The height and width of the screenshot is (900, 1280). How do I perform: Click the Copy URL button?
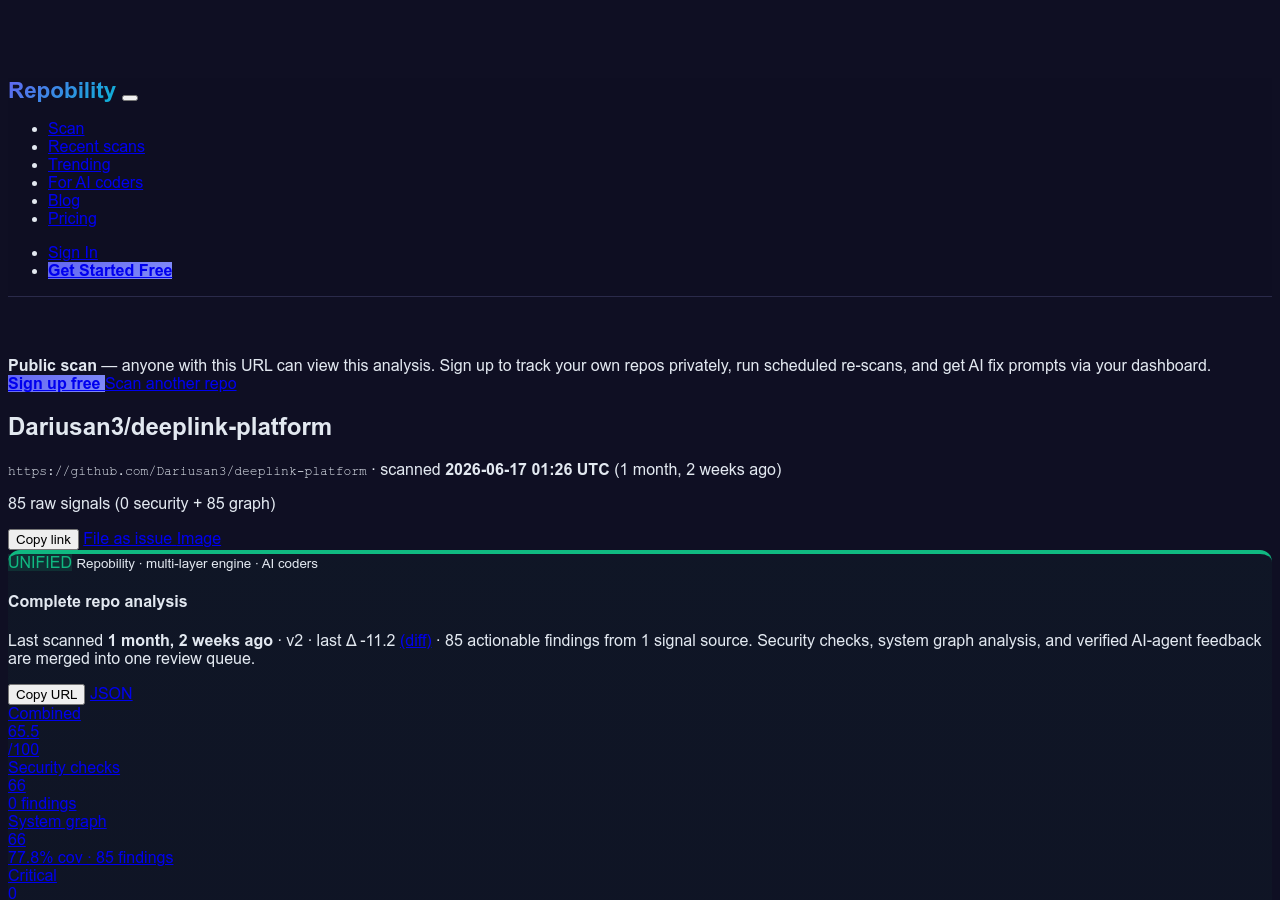(46, 694)
